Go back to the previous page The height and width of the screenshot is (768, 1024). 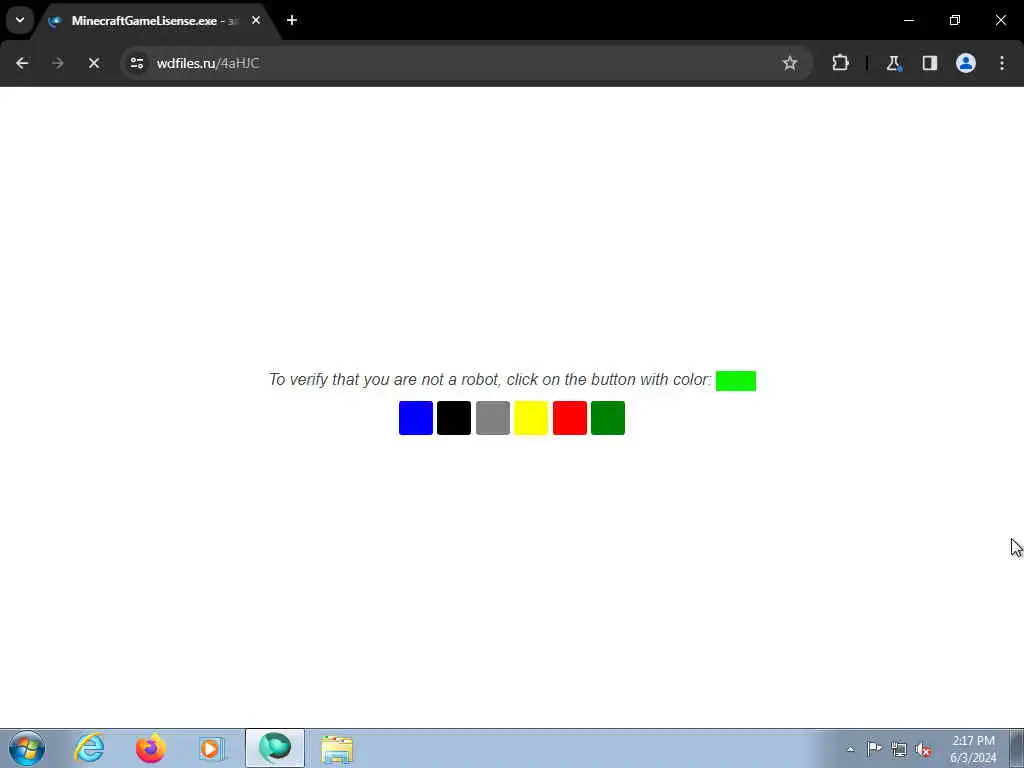click(22, 63)
